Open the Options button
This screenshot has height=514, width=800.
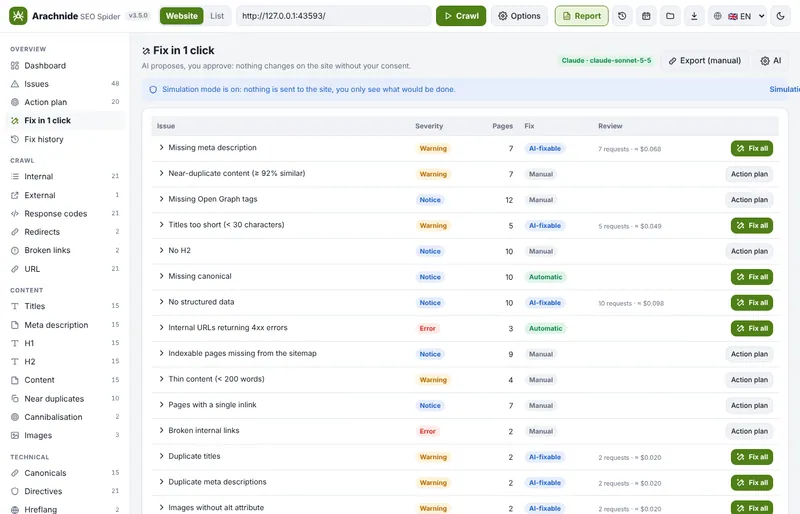pyautogui.click(x=519, y=16)
